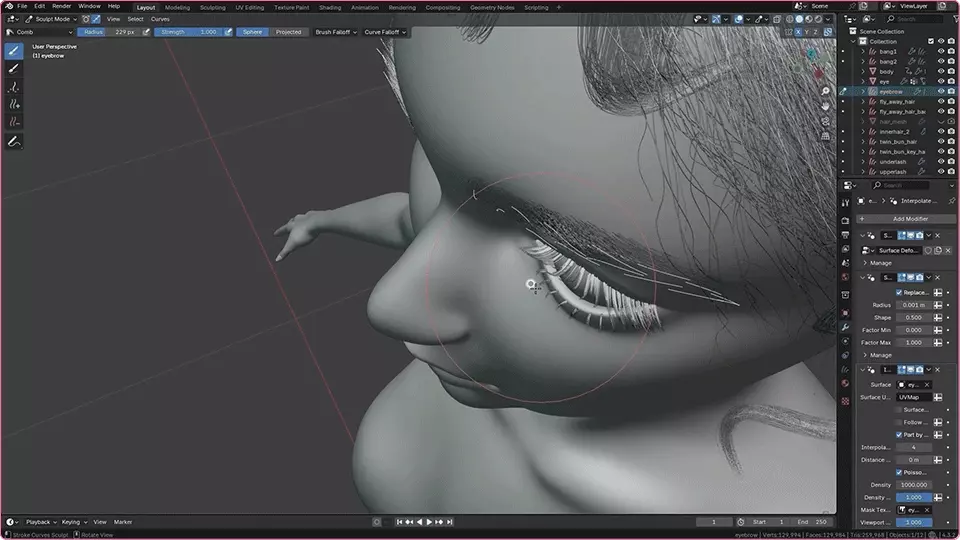This screenshot has width=960, height=540.
Task: Select material preview shading mode
Action: 808,19
